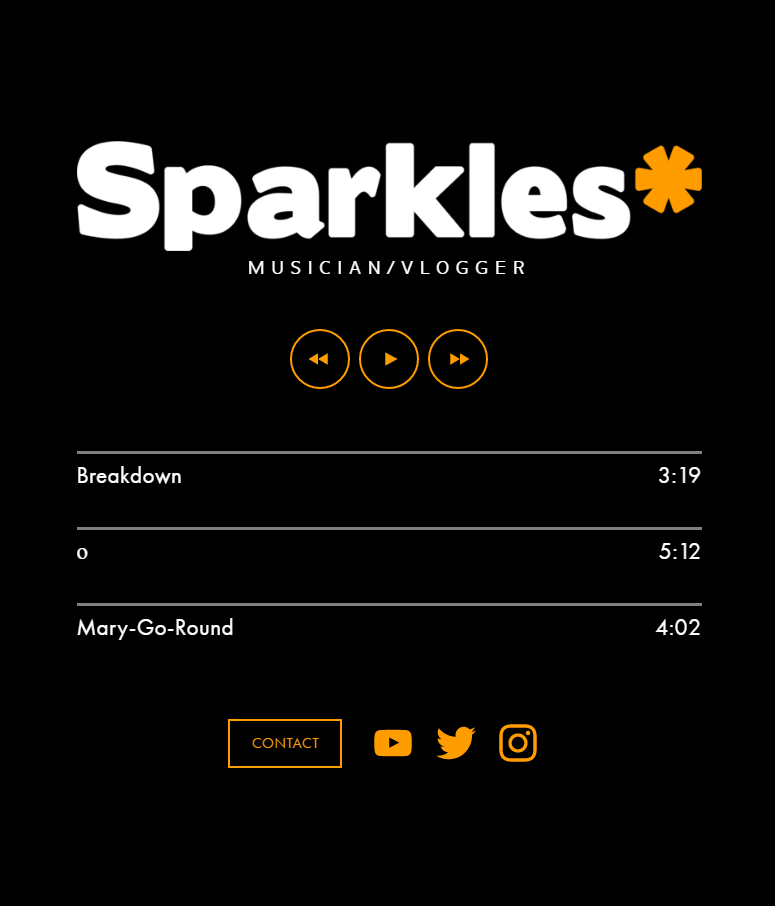
Task: Skip back with the rewind button
Action: pos(320,359)
